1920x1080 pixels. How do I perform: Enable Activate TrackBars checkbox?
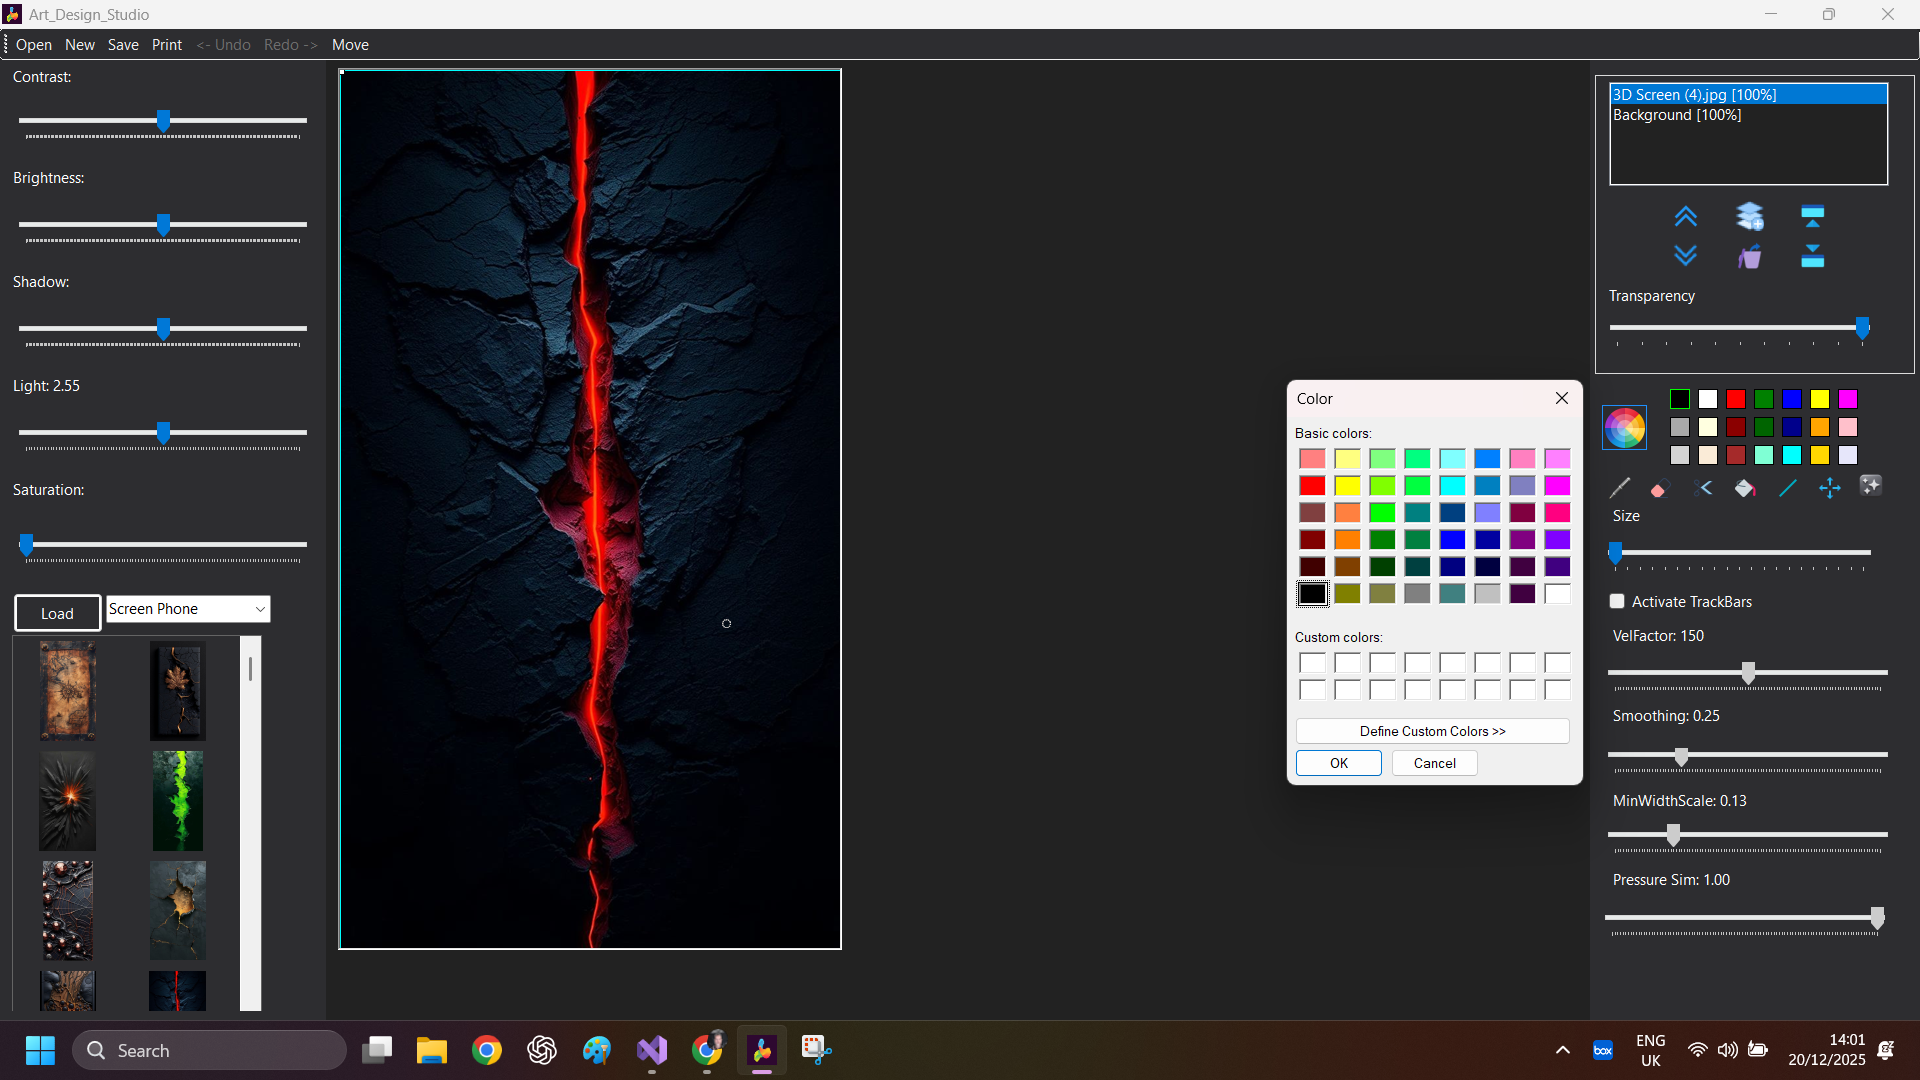pos(1617,601)
